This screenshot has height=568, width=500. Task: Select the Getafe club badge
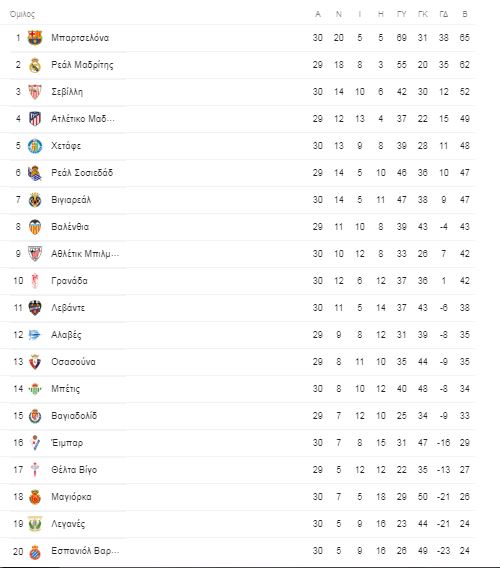coord(35,146)
